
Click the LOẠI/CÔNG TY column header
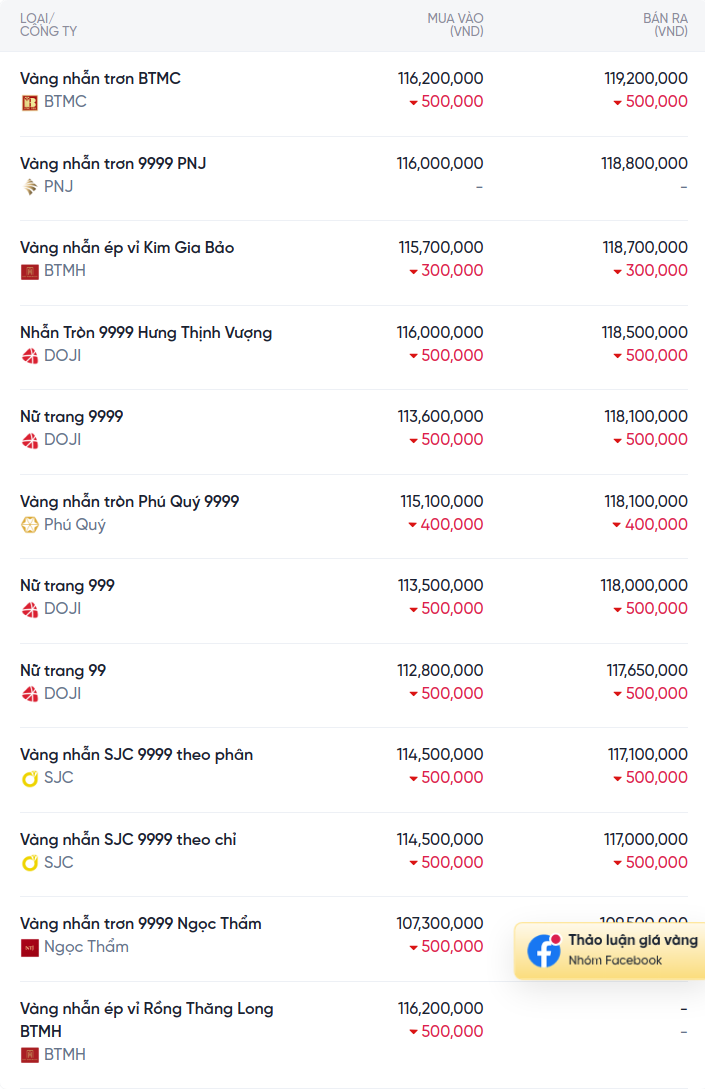pyautogui.click(x=48, y=25)
